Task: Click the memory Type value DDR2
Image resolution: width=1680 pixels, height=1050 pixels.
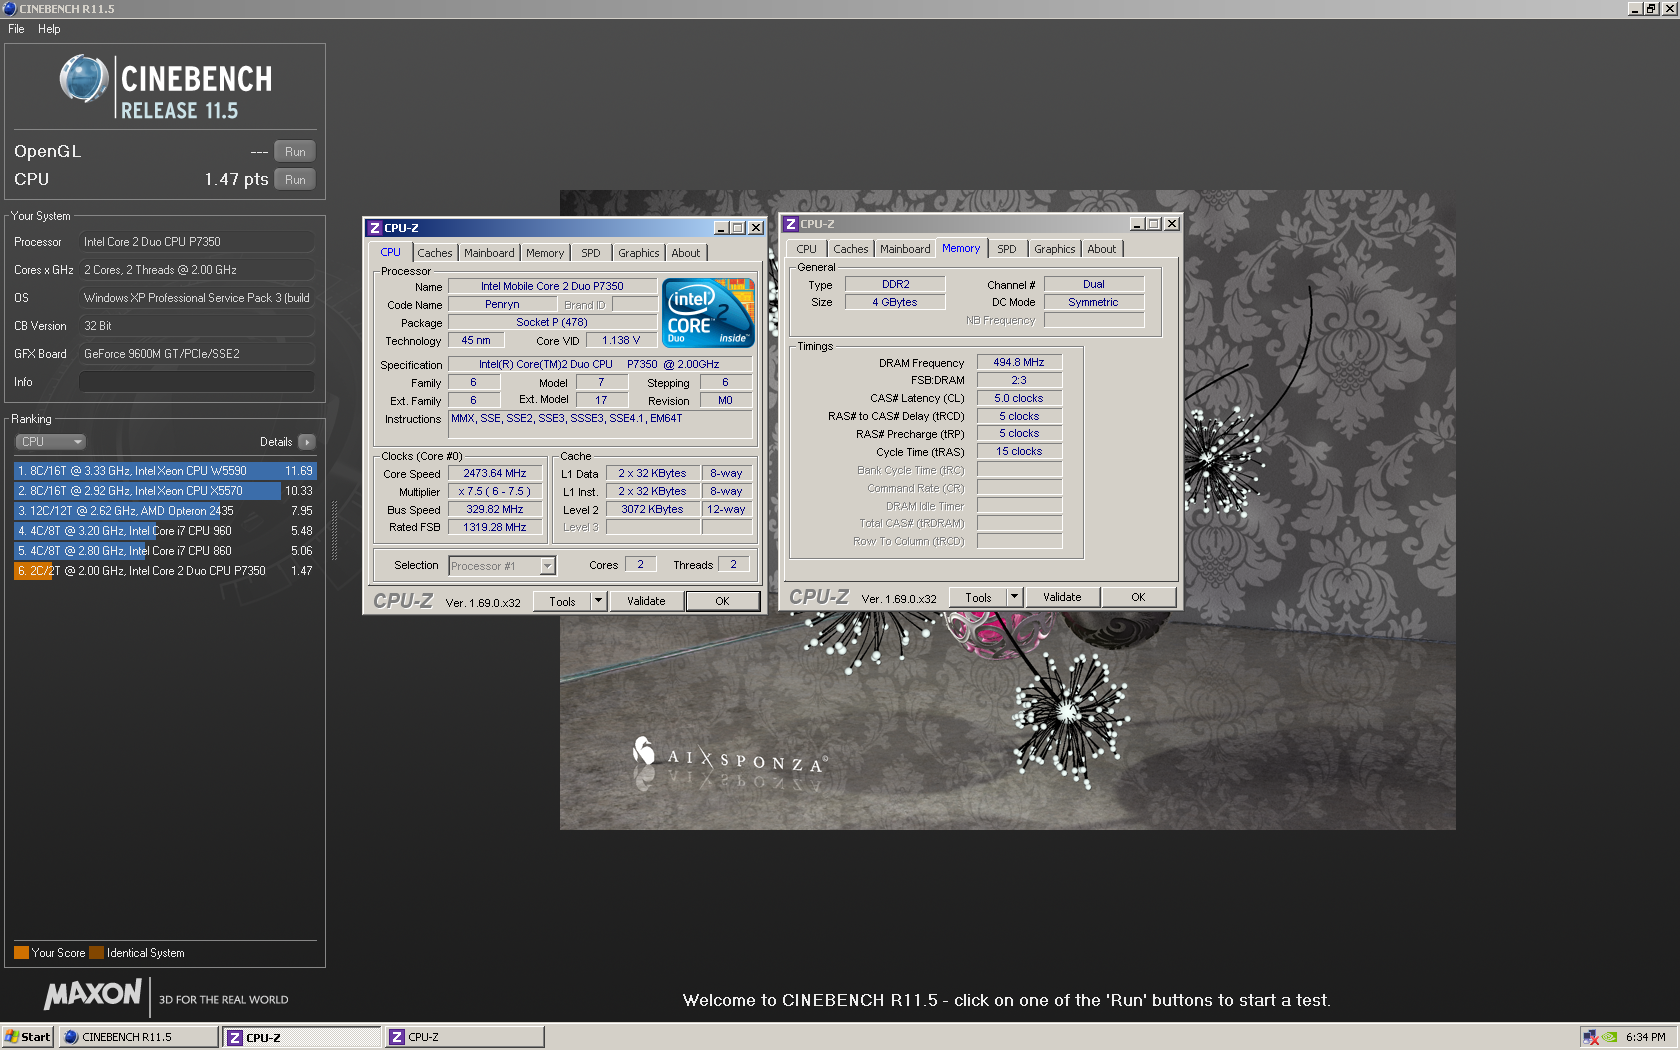Action: [x=895, y=285]
